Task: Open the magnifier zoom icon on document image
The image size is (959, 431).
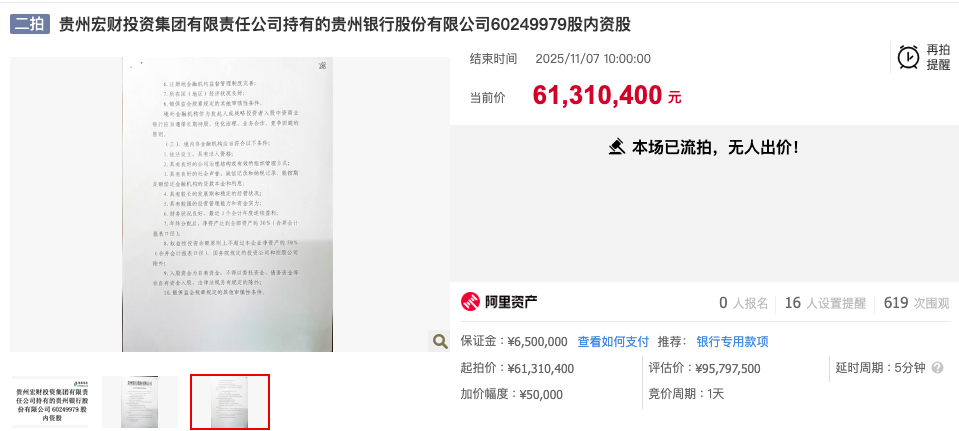Action: 439,341
